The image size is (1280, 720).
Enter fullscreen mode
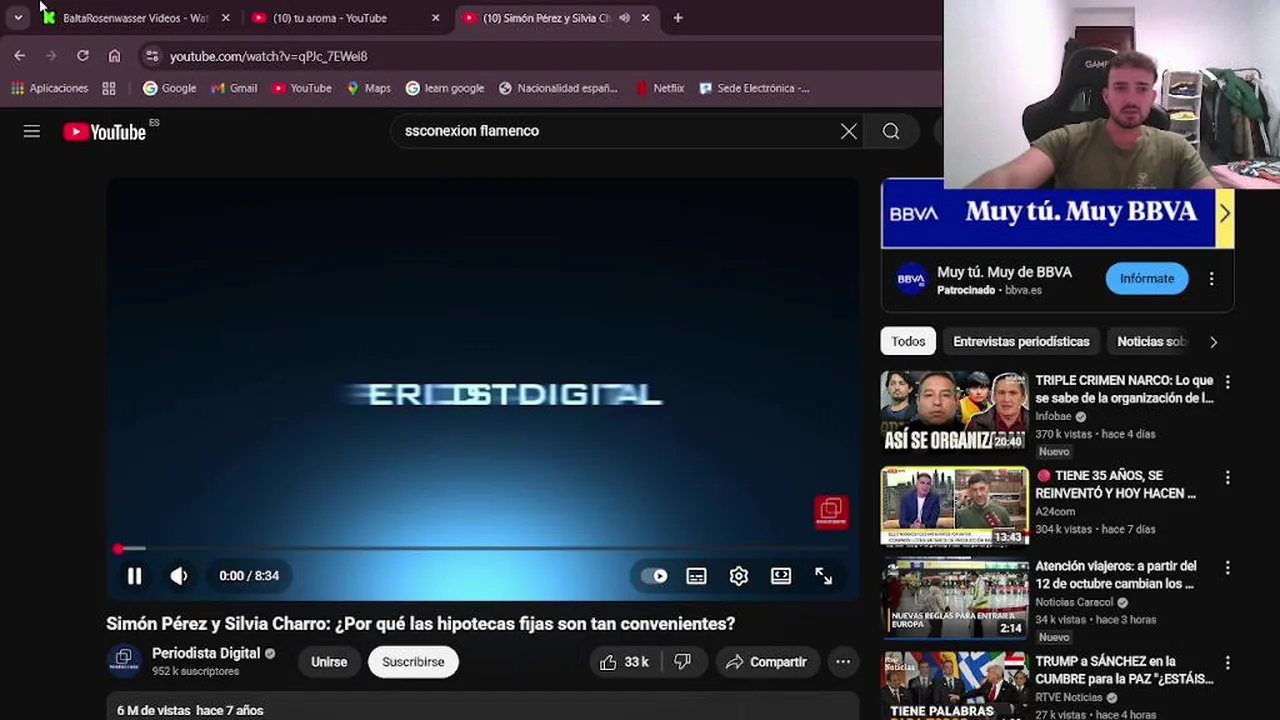click(x=823, y=576)
